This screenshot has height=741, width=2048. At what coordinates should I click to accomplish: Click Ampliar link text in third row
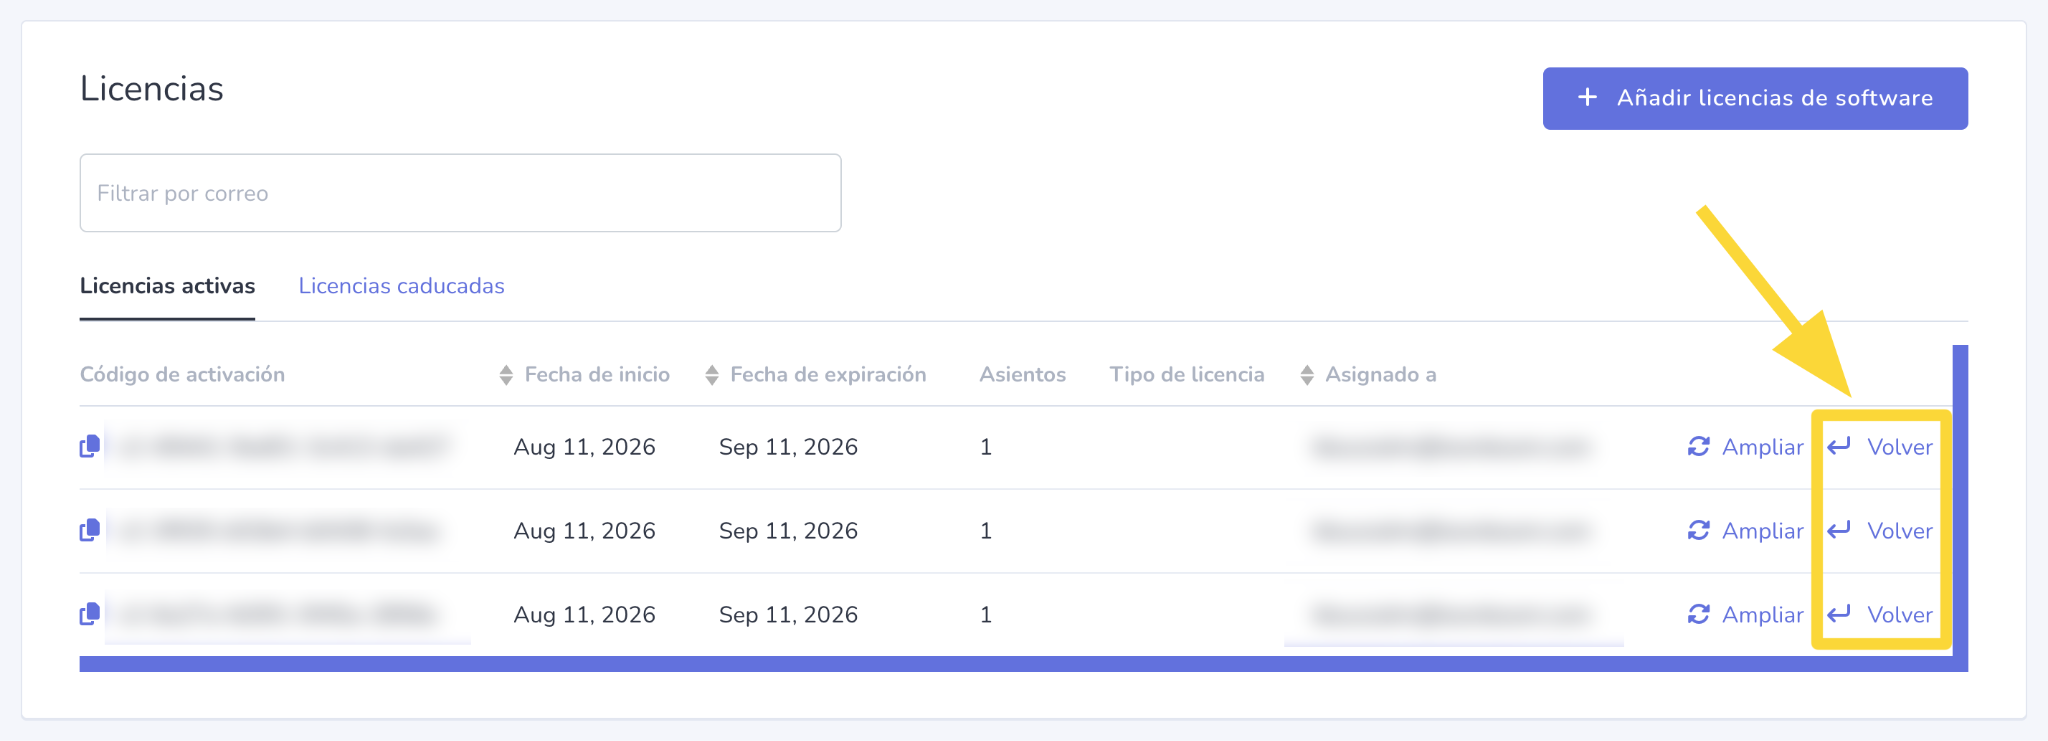pyautogui.click(x=1762, y=615)
